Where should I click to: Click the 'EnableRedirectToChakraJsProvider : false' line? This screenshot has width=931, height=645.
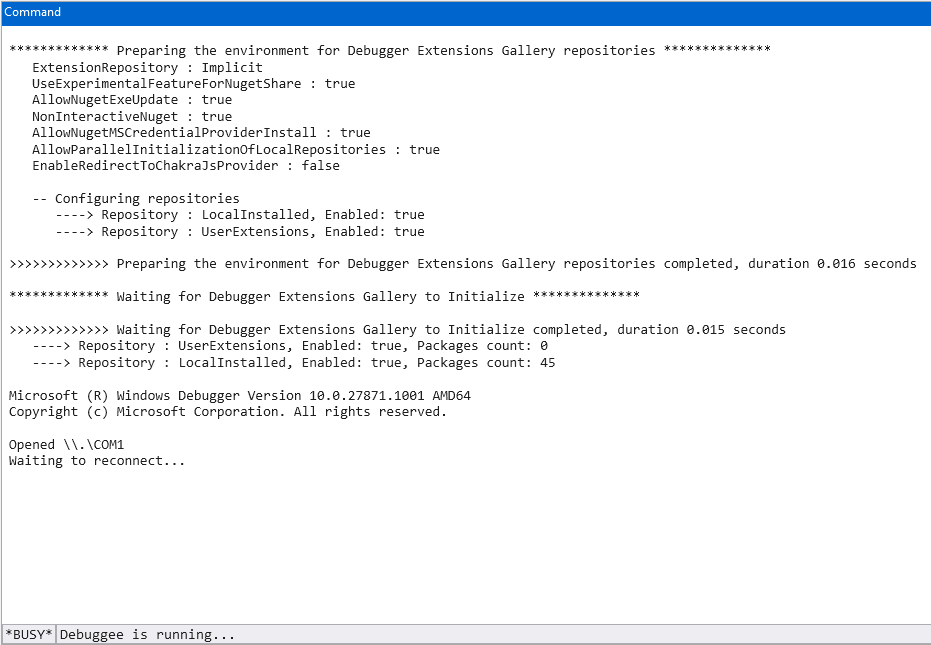pos(185,166)
